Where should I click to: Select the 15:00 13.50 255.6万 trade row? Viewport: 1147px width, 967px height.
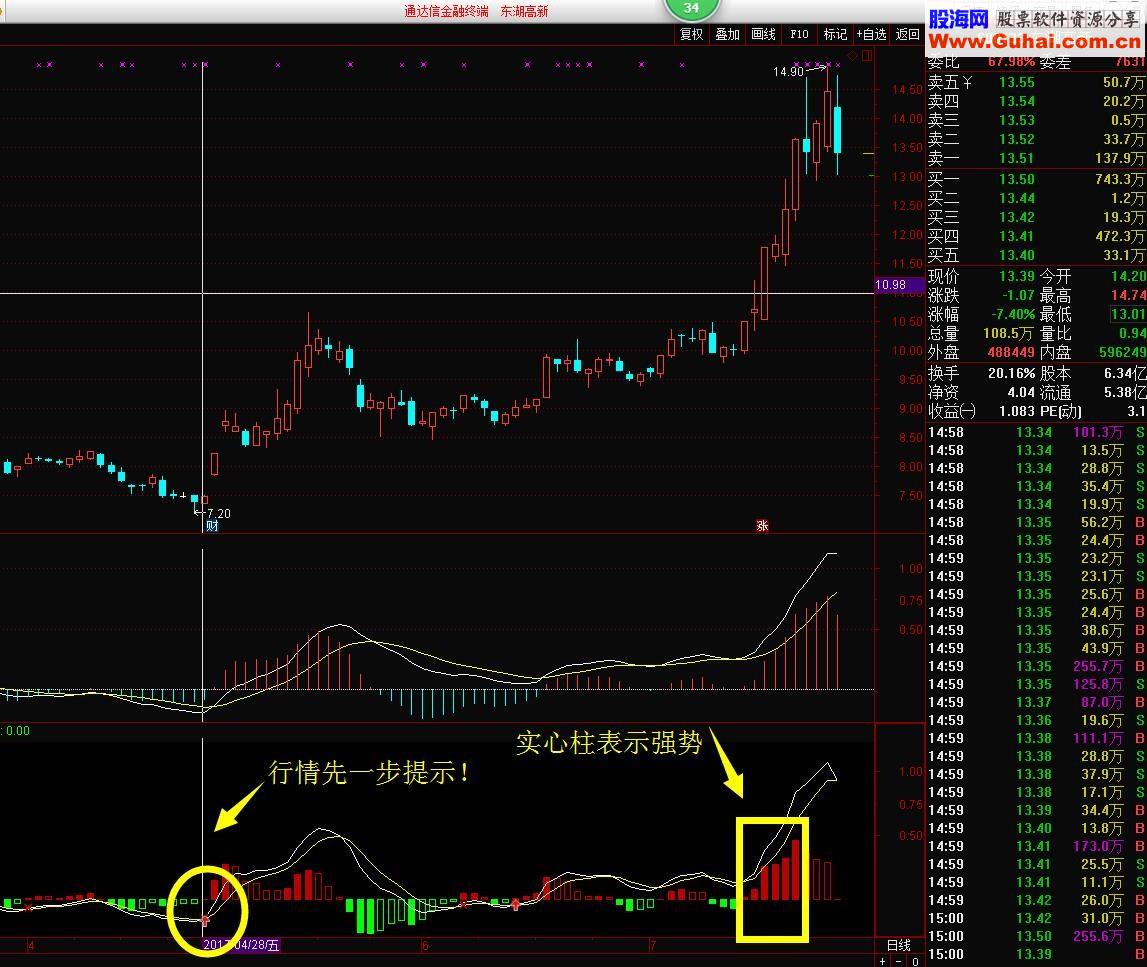(1036, 936)
